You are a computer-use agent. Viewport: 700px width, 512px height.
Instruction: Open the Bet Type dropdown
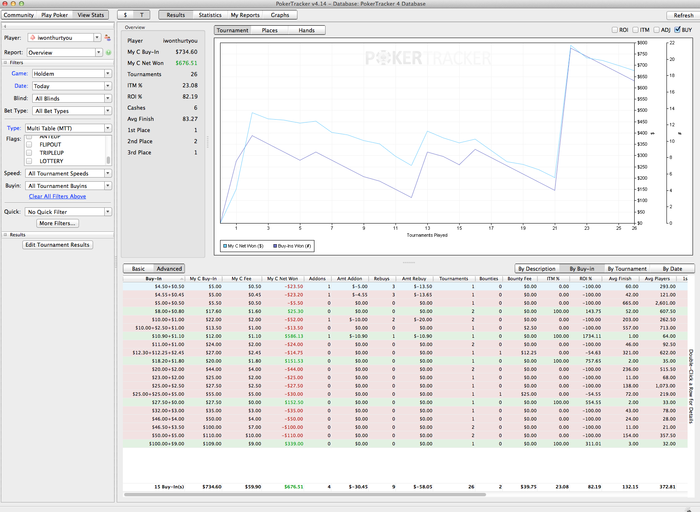point(108,111)
